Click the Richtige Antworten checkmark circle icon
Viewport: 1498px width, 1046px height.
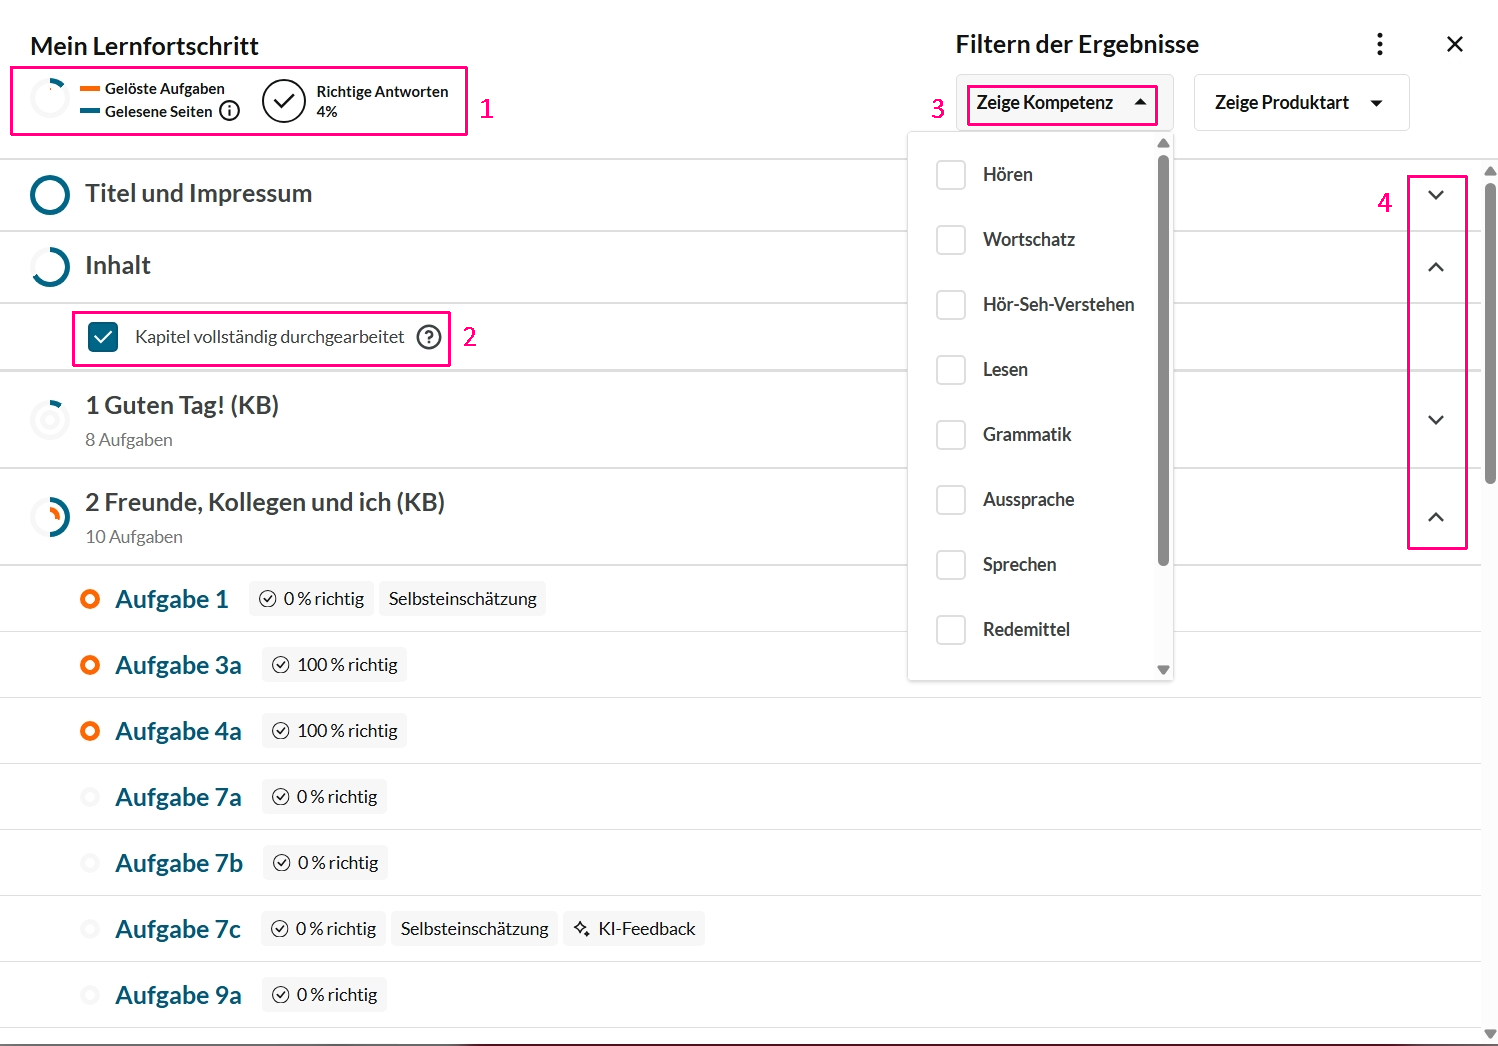[x=283, y=101]
